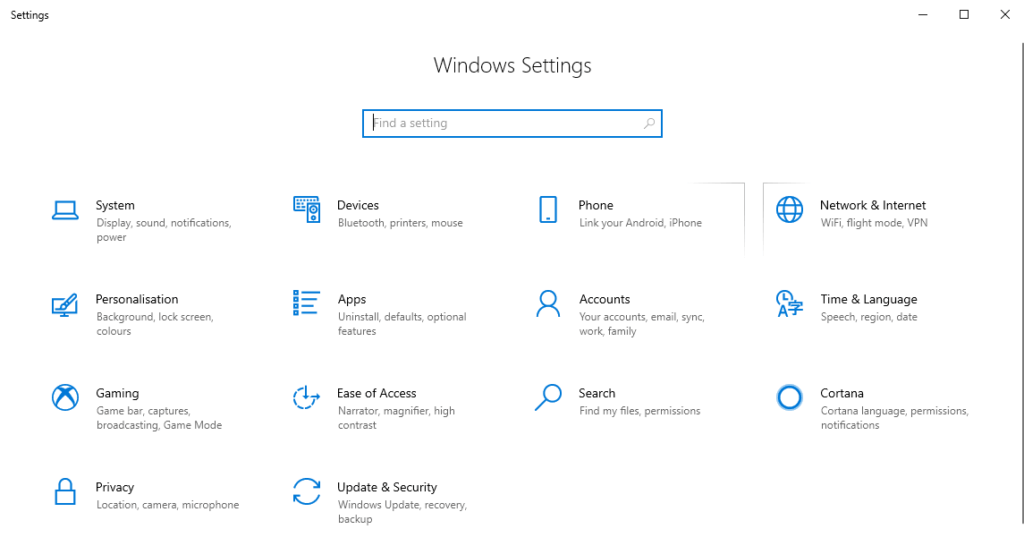Click 'Location, camera, microphone' description
Screen dimensions: 1024x546
click(x=168, y=505)
